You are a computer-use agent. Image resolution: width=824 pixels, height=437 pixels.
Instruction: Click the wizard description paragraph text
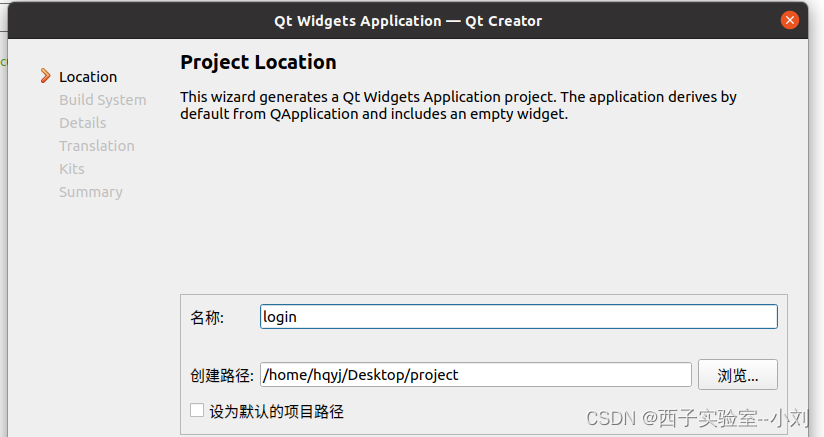[x=458, y=105]
